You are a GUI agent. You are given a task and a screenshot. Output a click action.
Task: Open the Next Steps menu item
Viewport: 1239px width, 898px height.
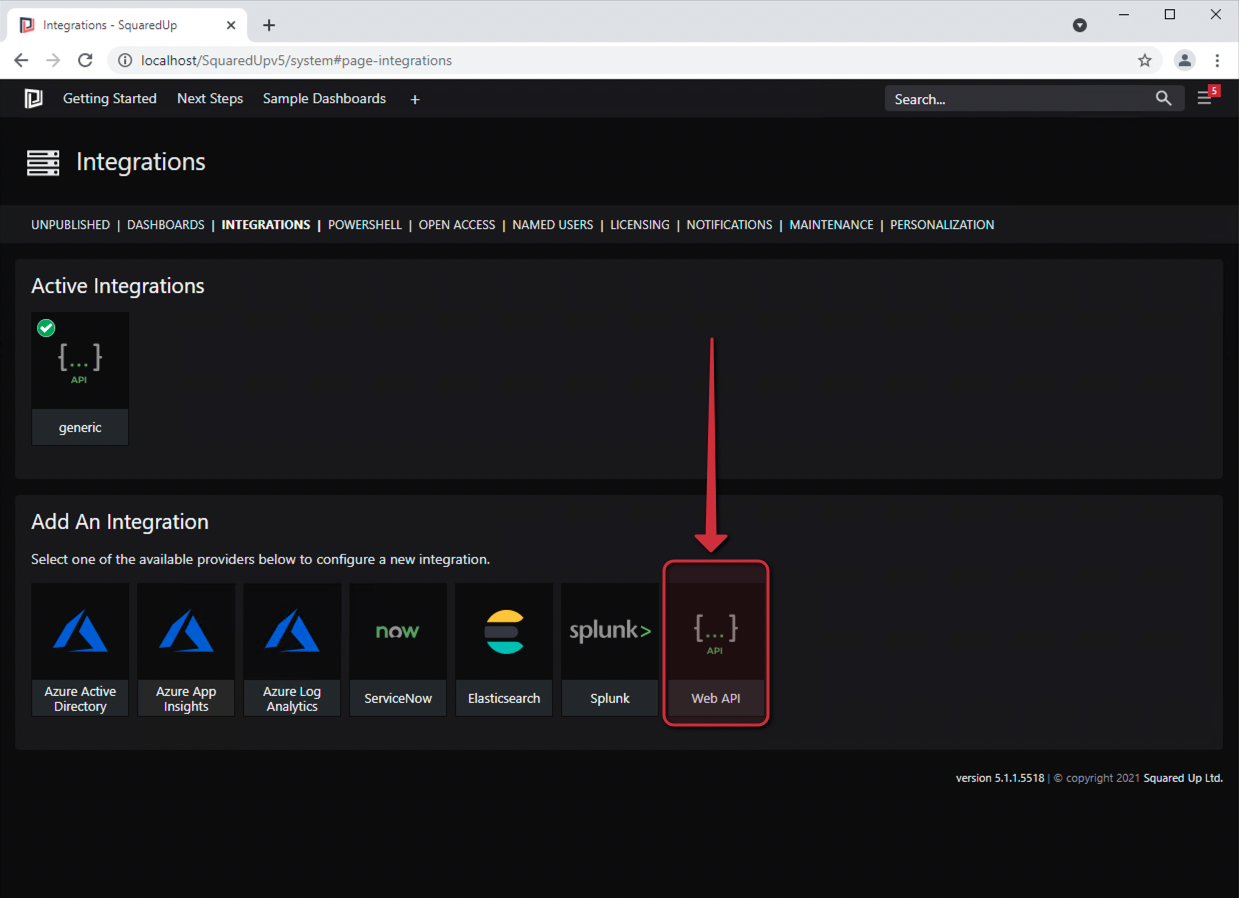pos(210,98)
